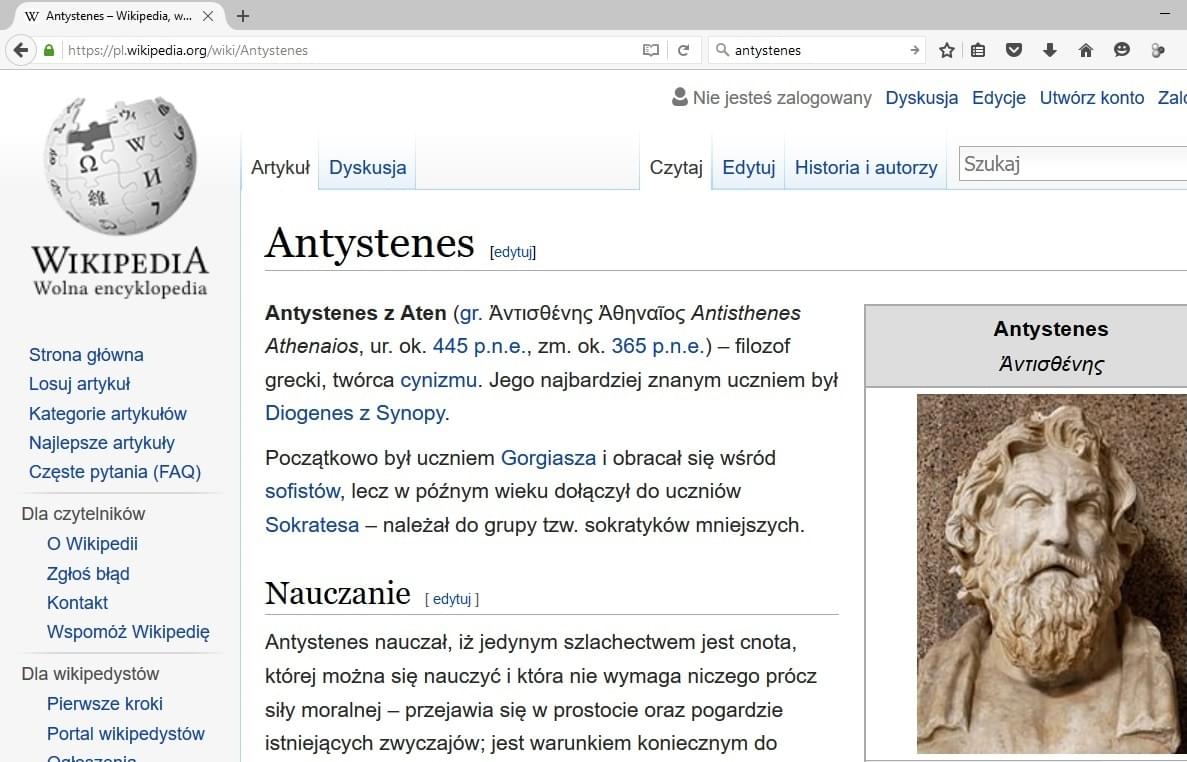Click the Pocket icon in the toolbar
1187x762 pixels.
(x=1014, y=50)
